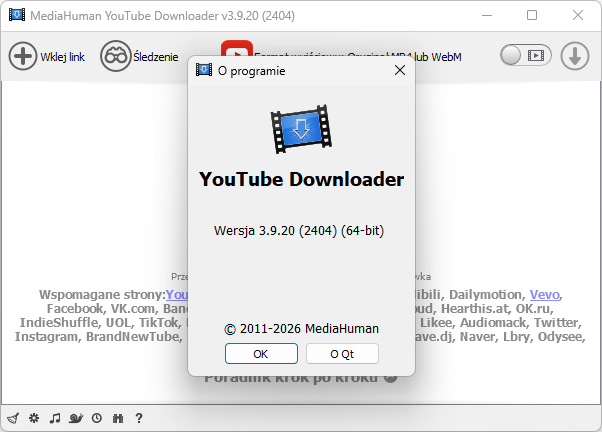The image size is (602, 432).
Task: Click the Śledzenie toolbar label
Action: click(x=156, y=56)
